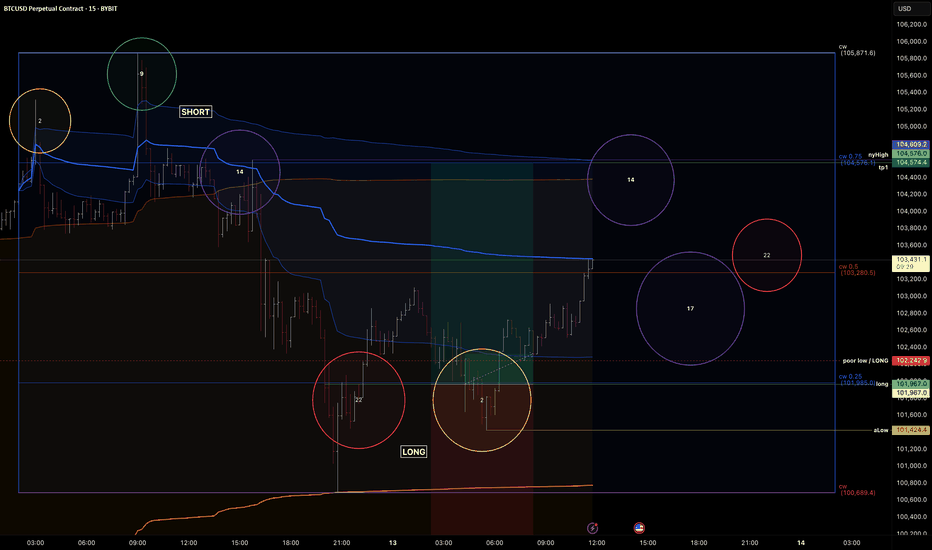
Task: Select the red stop-loss zone of long position
Action: (481, 459)
